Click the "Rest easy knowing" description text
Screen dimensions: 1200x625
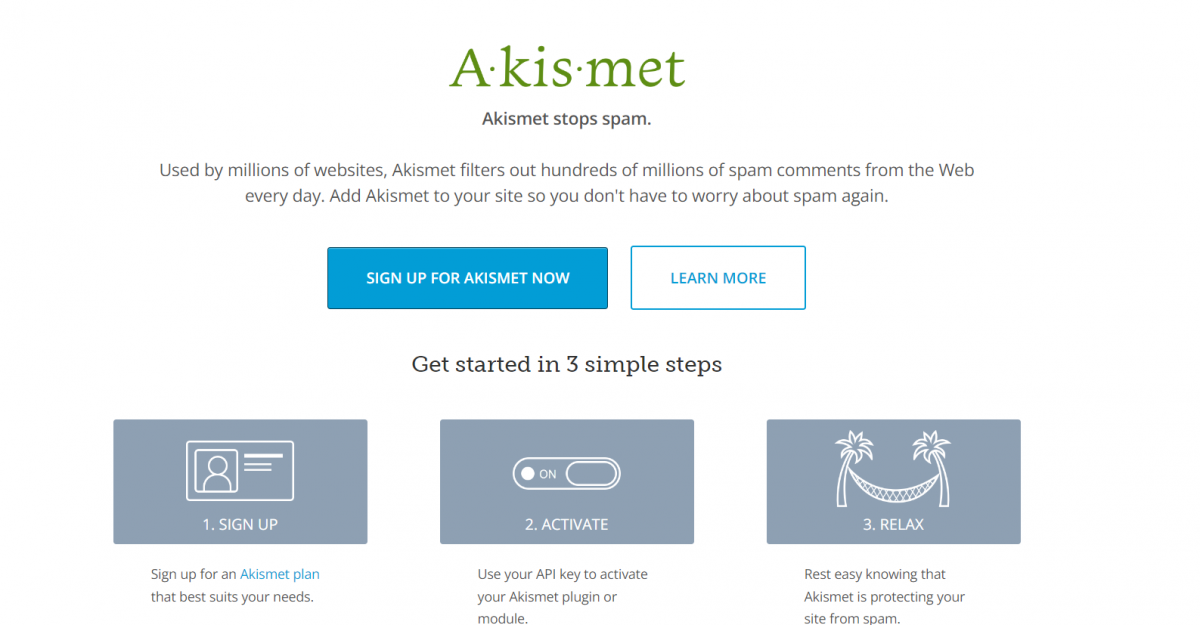point(885,597)
